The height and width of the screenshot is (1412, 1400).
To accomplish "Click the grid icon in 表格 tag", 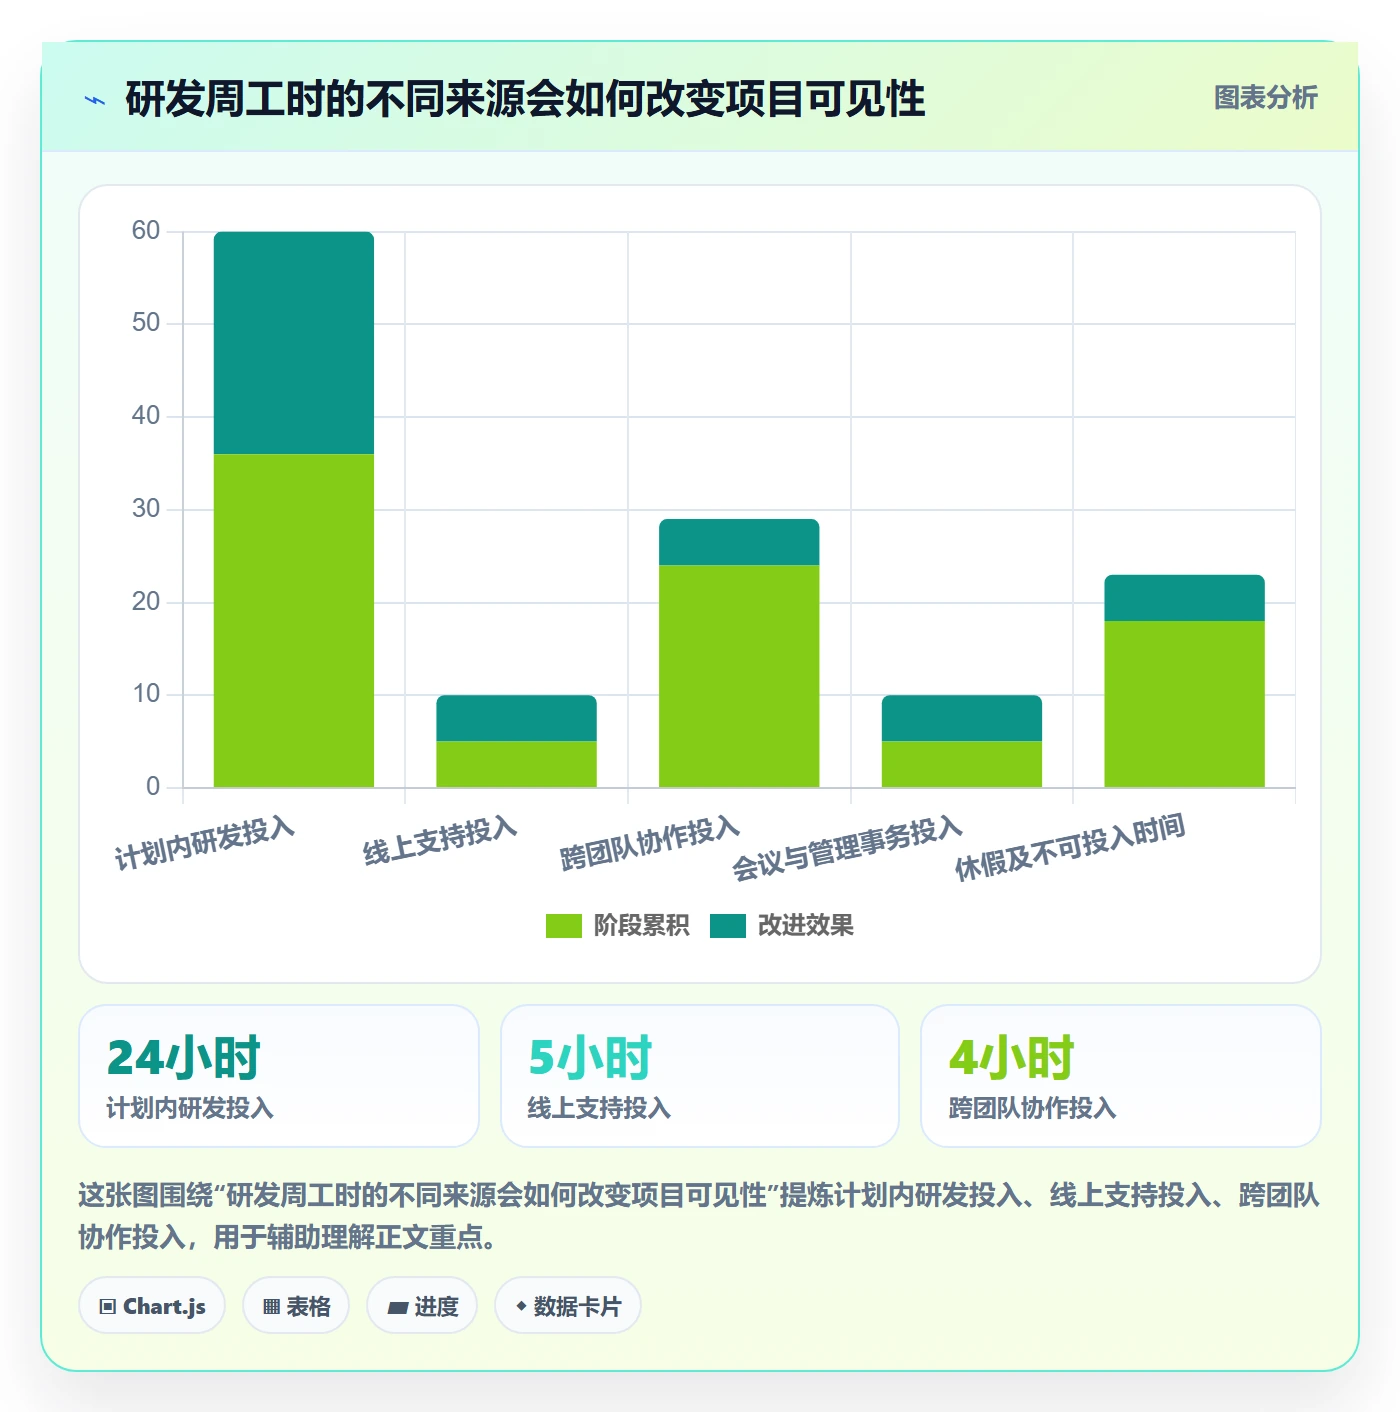I will 271,1307.
